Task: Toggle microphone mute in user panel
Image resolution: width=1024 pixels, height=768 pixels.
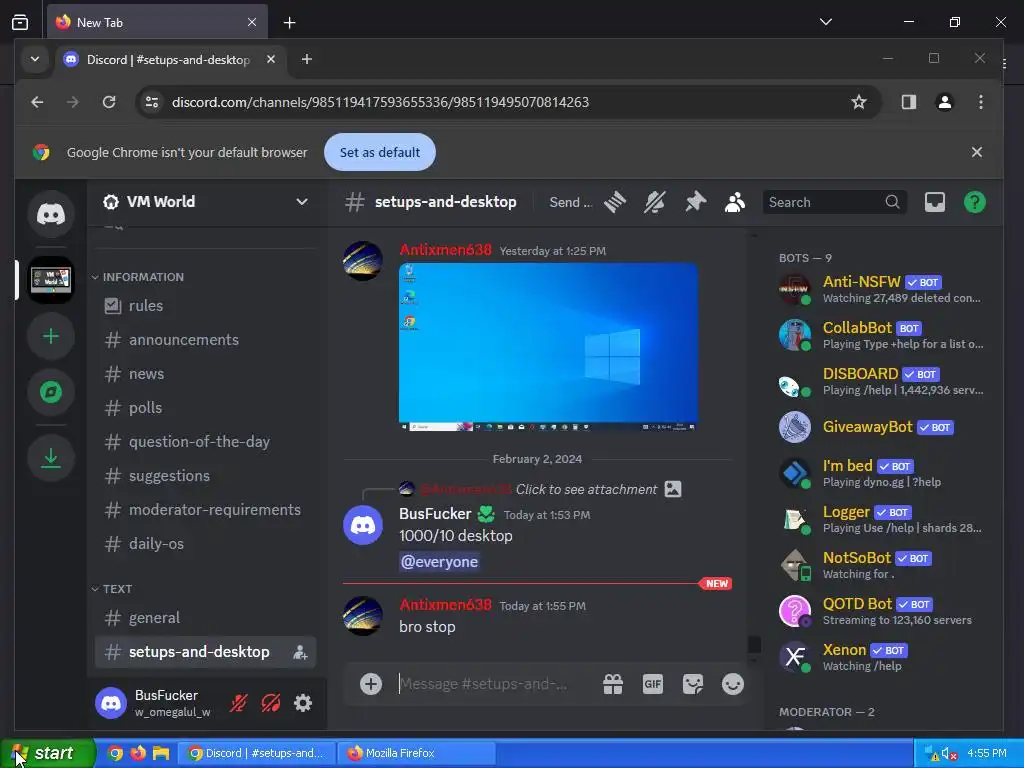Action: click(238, 703)
